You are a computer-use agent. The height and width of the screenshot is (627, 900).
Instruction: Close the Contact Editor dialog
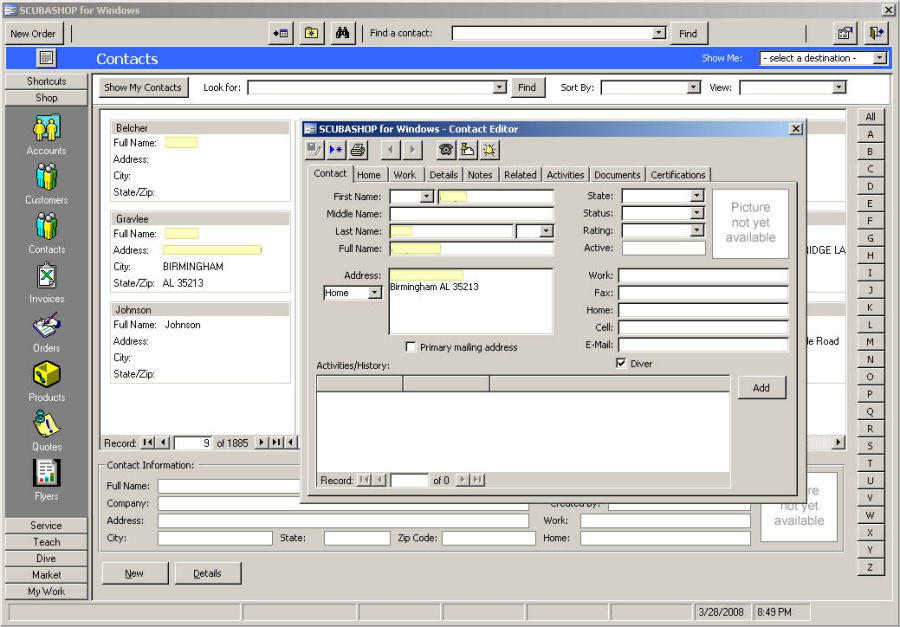pos(796,129)
